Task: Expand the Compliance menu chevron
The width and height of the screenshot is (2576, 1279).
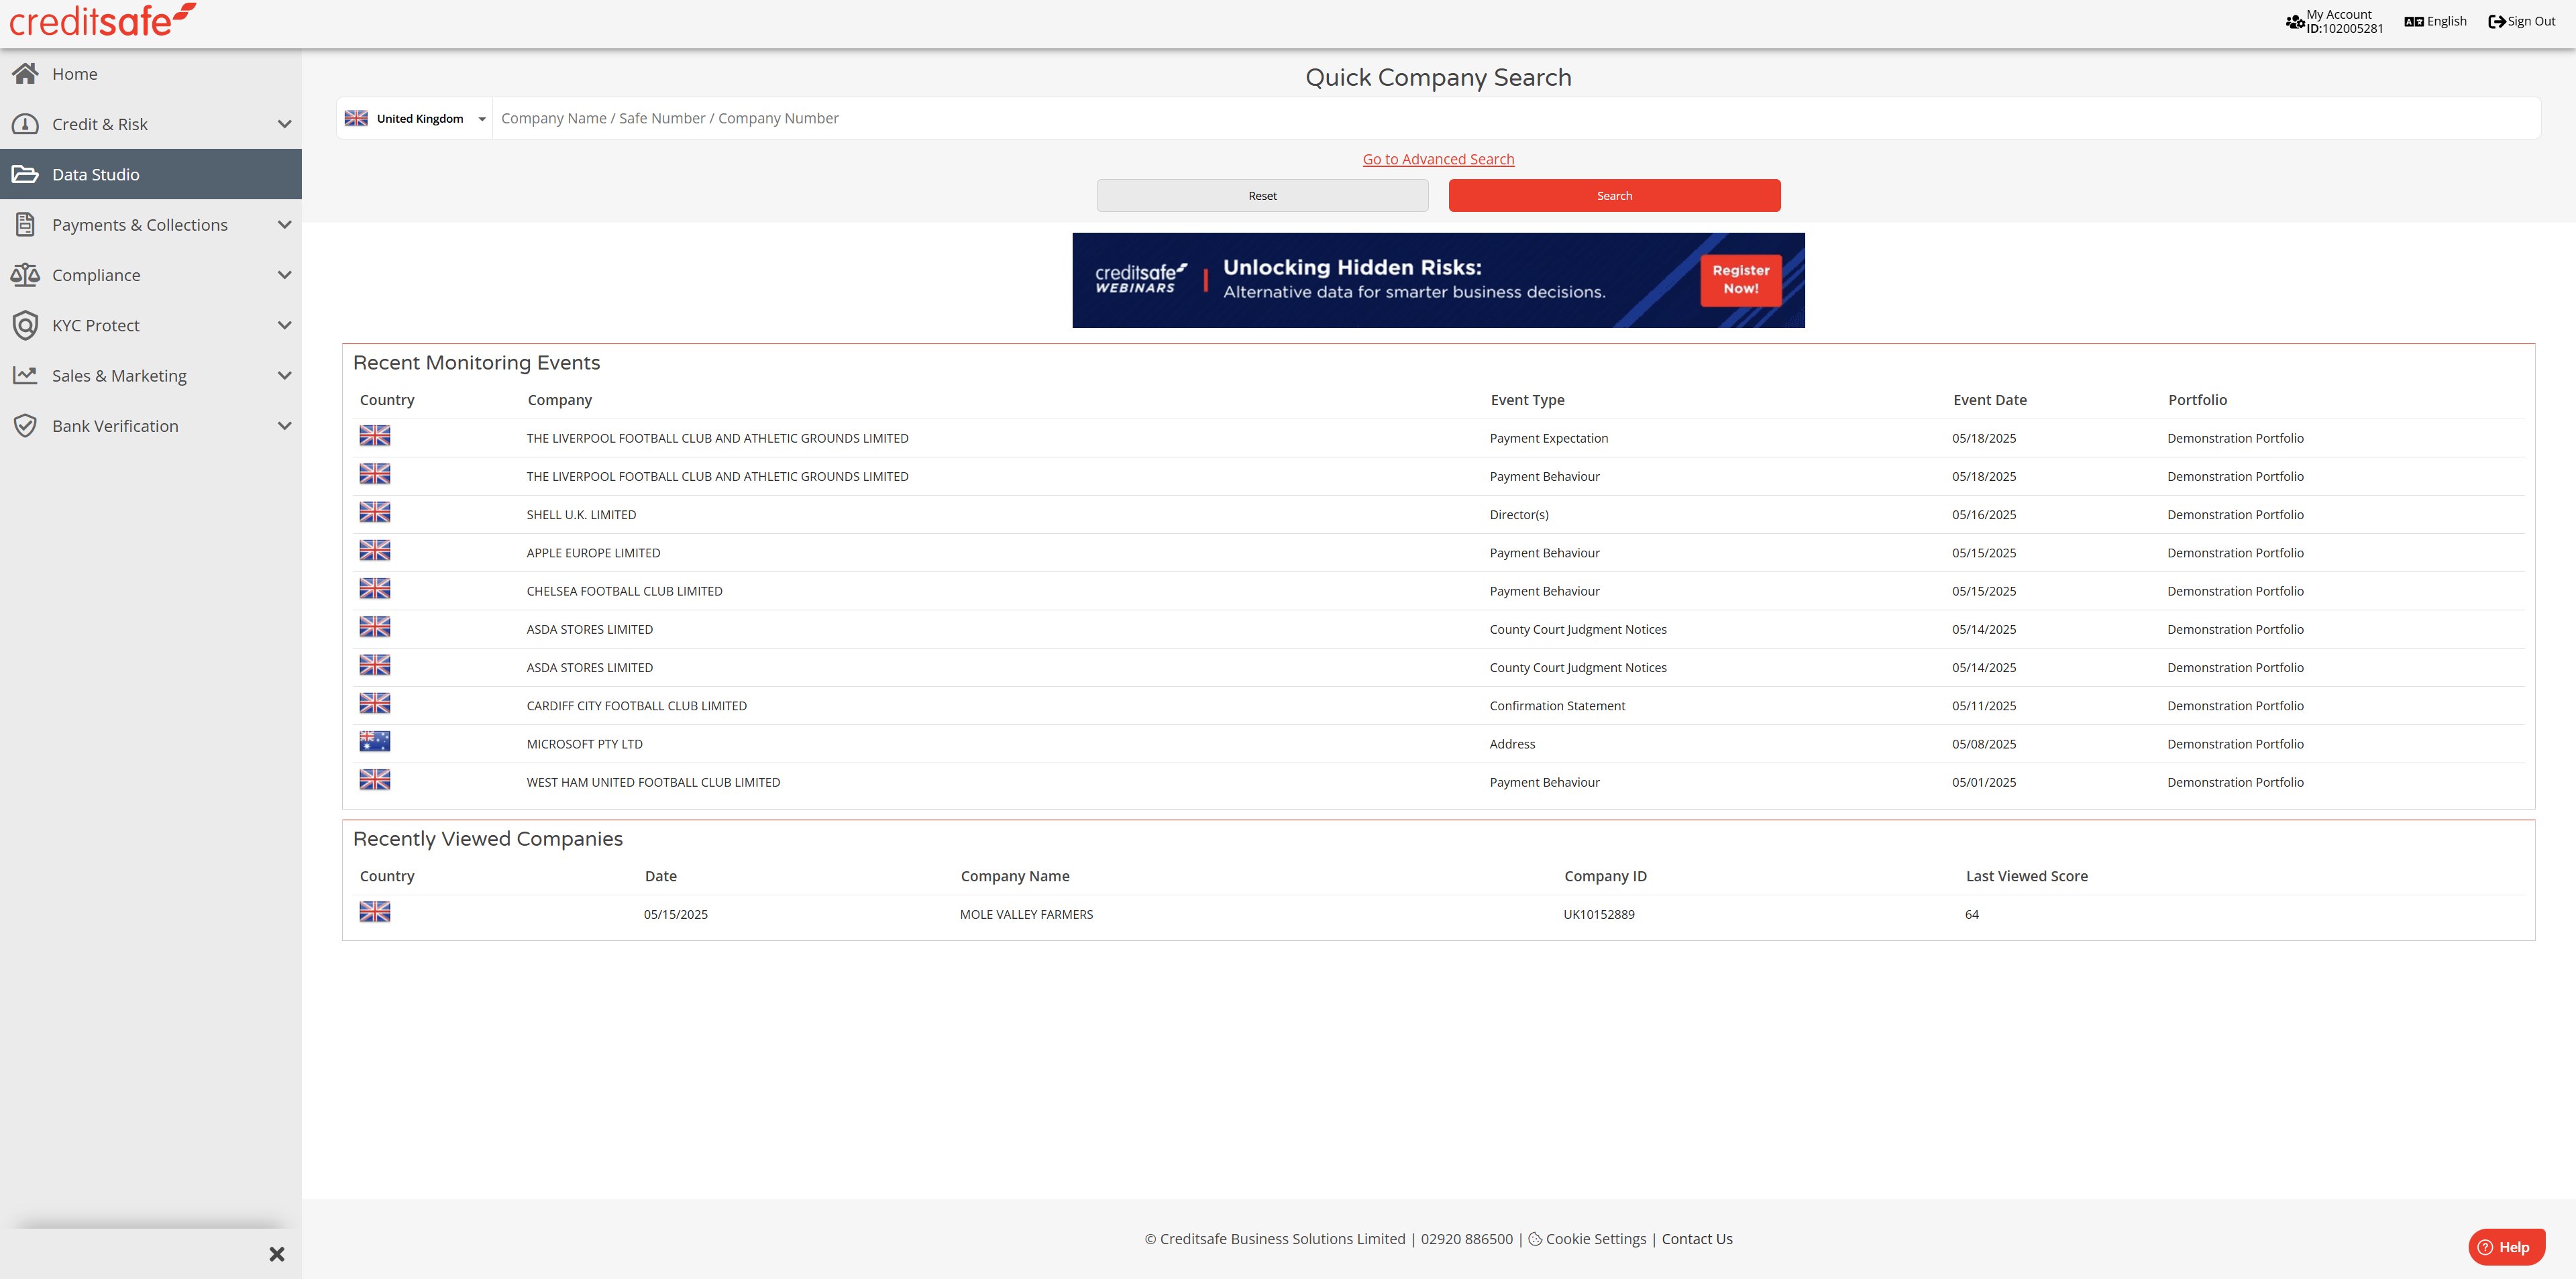Action: (284, 275)
